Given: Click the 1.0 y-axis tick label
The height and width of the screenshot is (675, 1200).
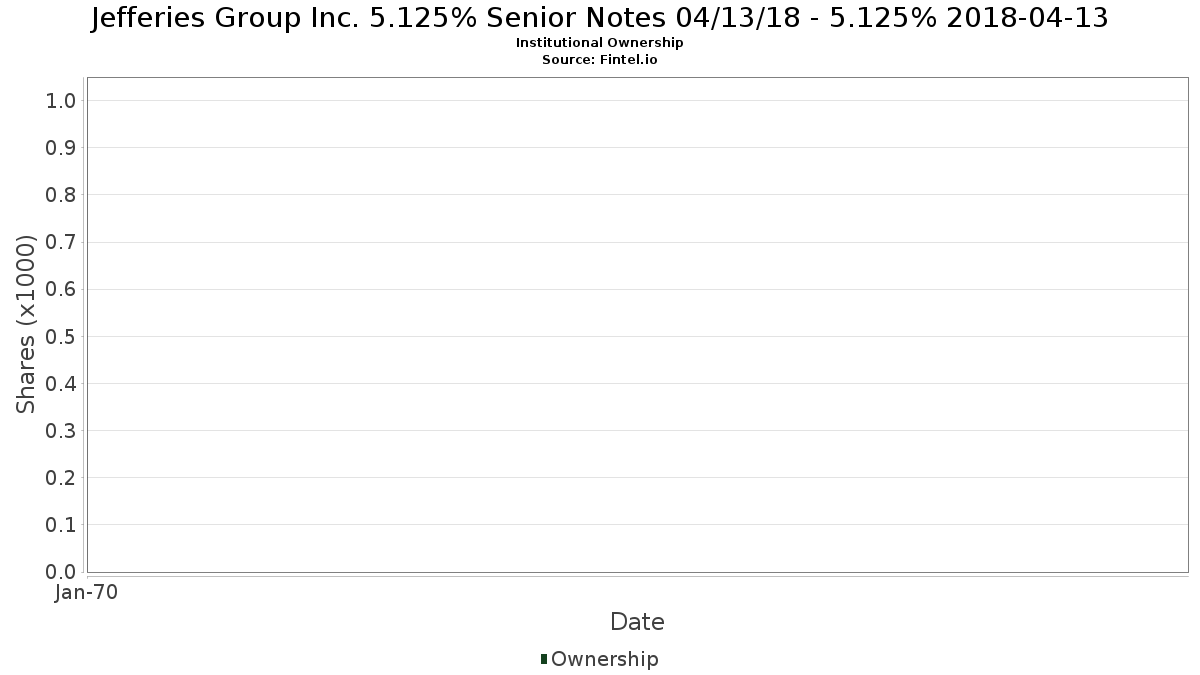Looking at the screenshot, I should [x=61, y=100].
